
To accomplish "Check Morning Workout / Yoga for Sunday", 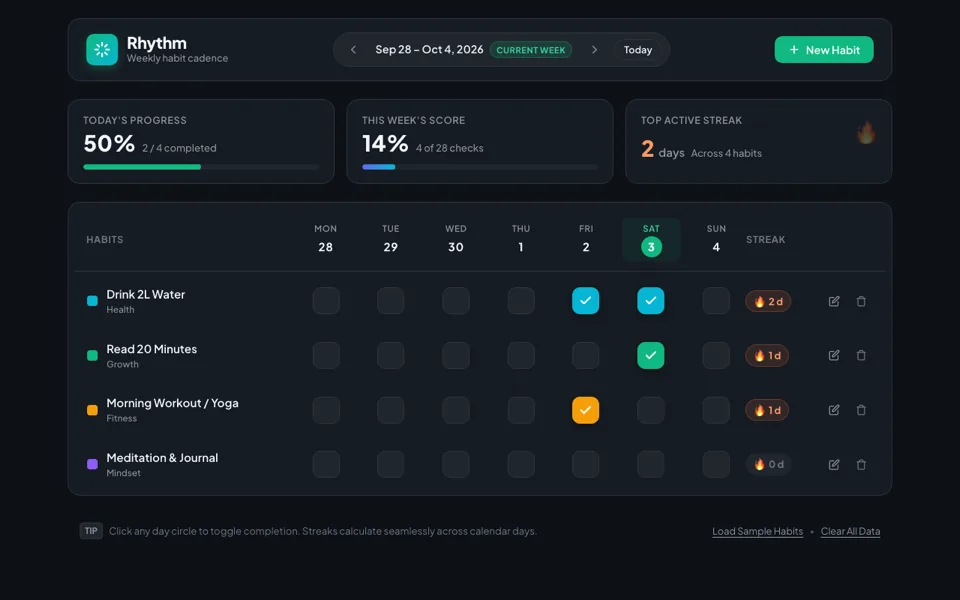I will 716,410.
